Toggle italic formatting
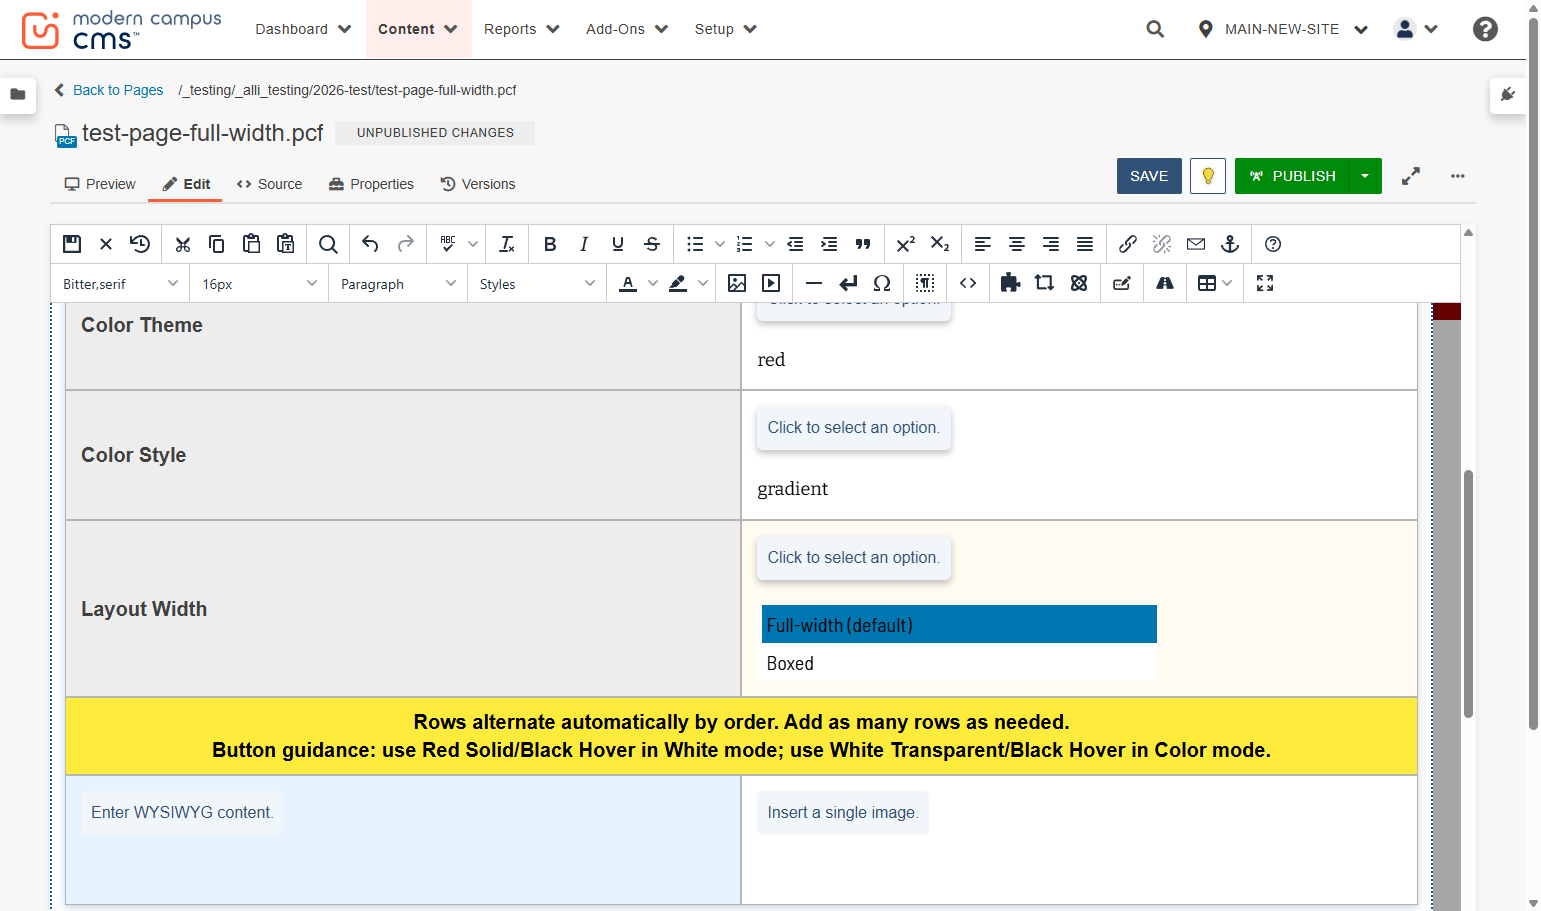 (584, 244)
